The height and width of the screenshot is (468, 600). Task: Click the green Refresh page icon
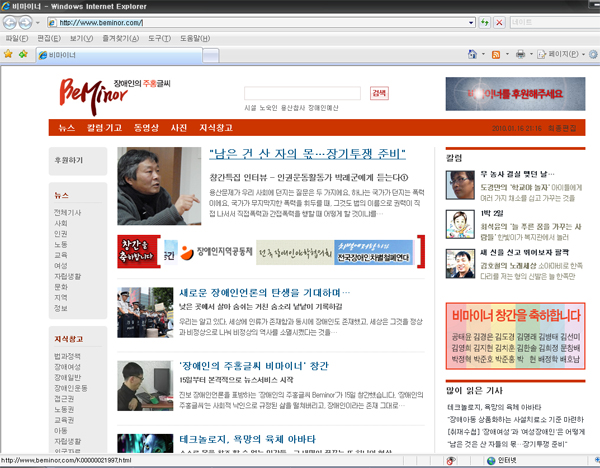(x=484, y=23)
